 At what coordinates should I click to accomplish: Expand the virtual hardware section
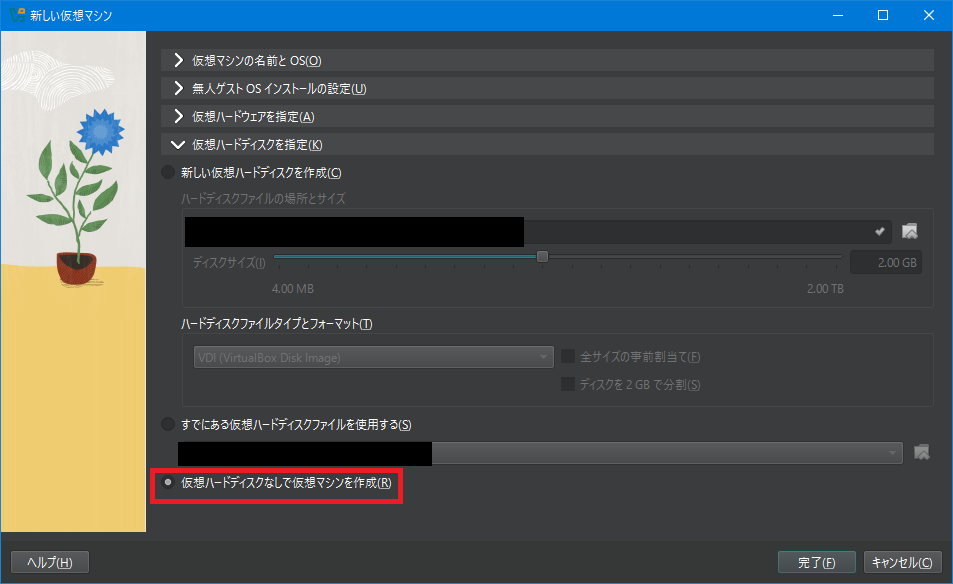pos(547,116)
